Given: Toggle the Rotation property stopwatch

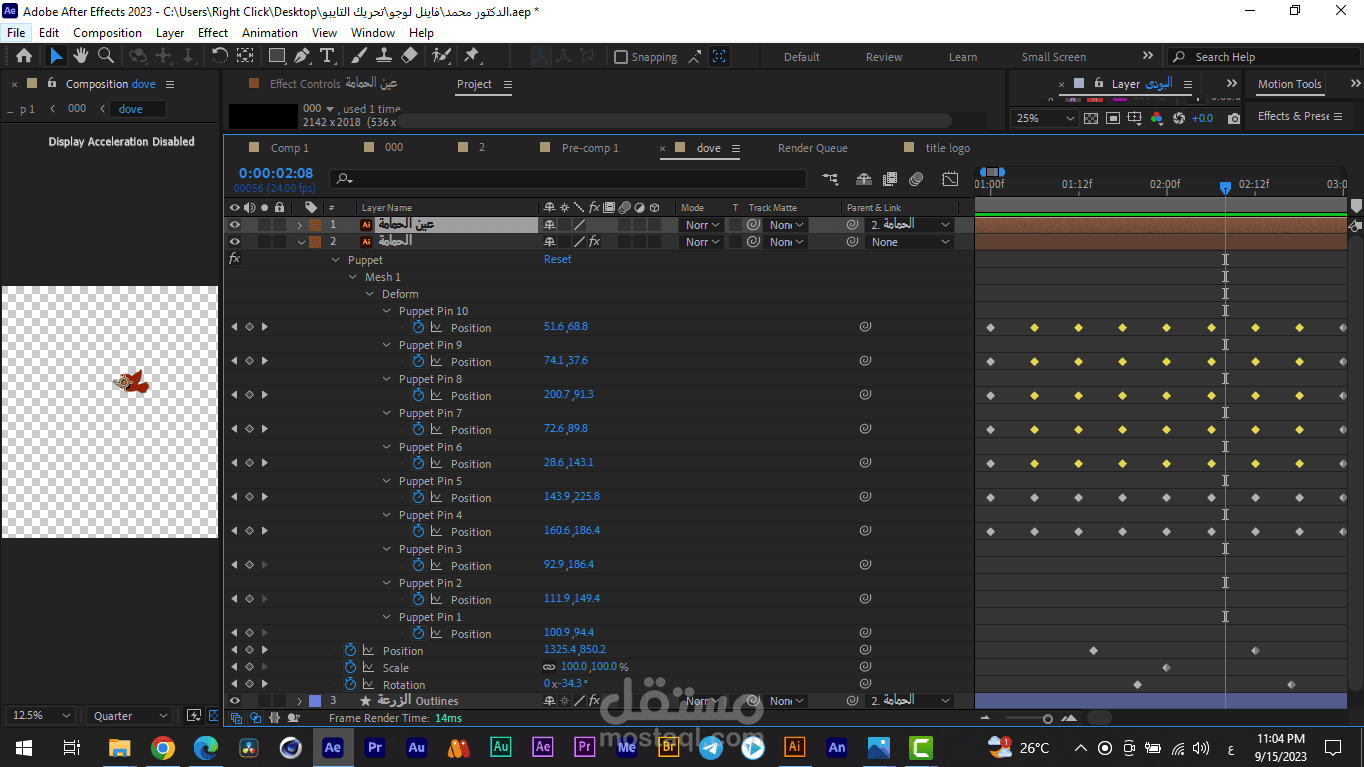Looking at the screenshot, I should pyautogui.click(x=350, y=684).
